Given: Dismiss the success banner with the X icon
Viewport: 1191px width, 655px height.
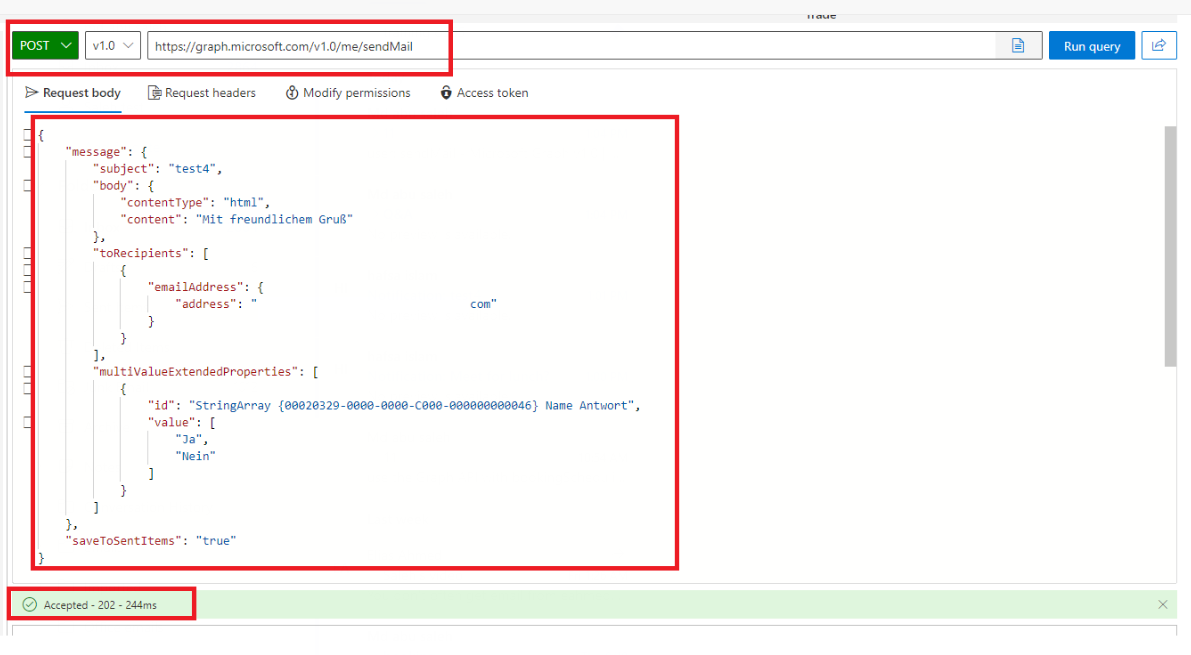Looking at the screenshot, I should [x=1162, y=604].
